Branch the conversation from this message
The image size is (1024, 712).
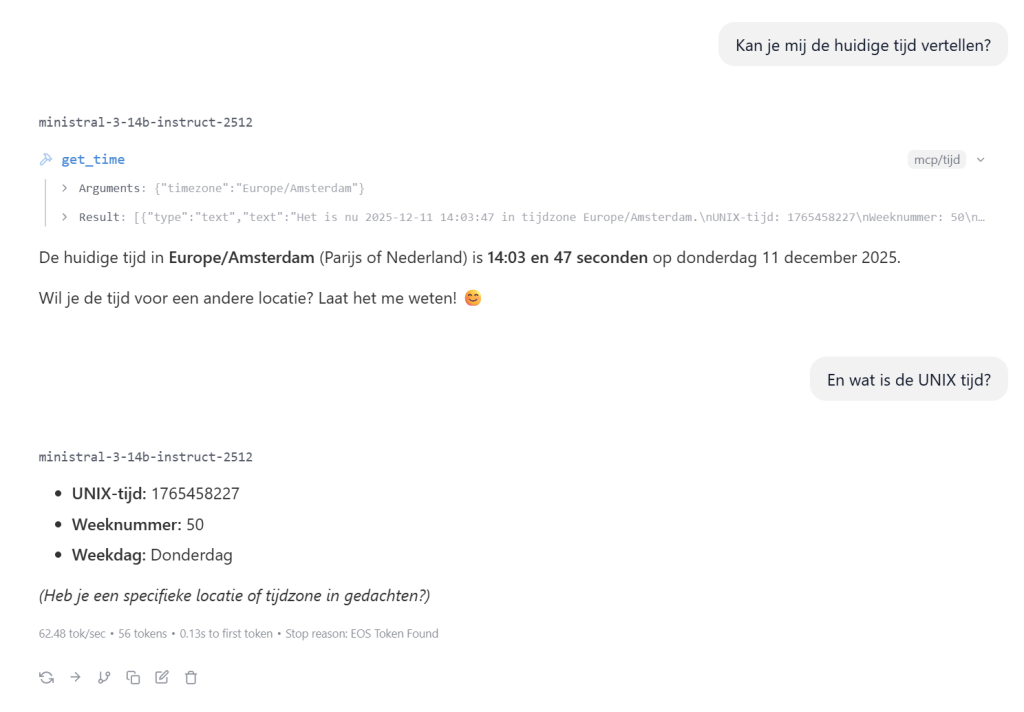104,678
